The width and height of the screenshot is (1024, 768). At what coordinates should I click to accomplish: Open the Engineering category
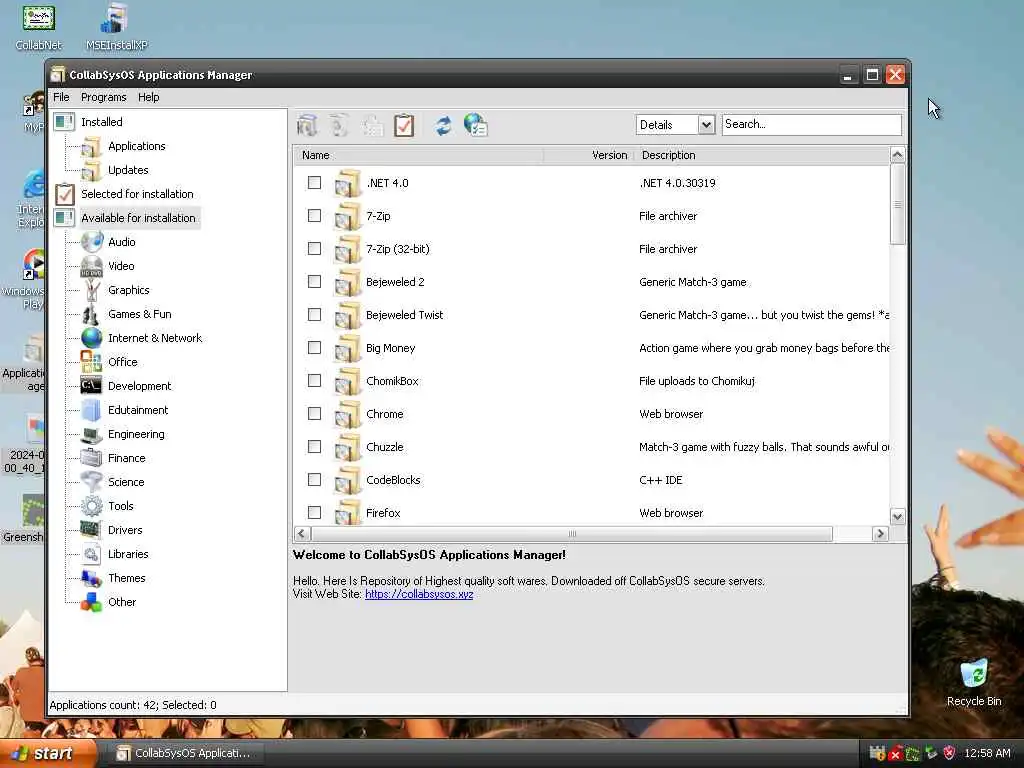click(136, 434)
